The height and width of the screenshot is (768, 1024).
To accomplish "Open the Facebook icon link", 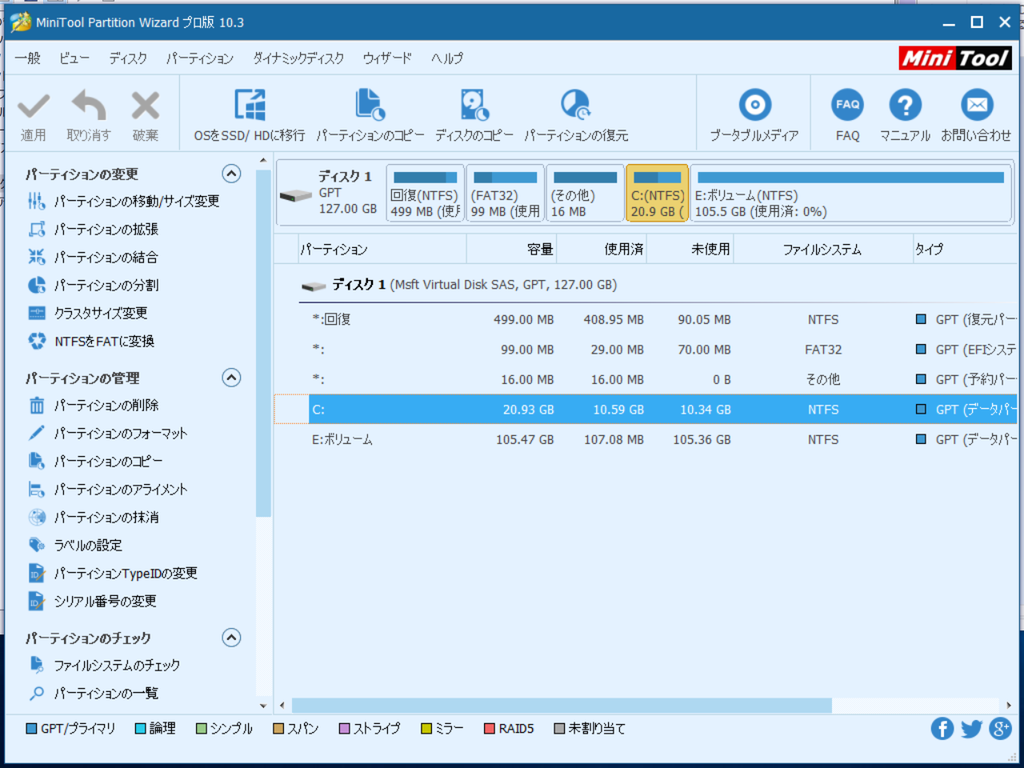I will coord(942,729).
